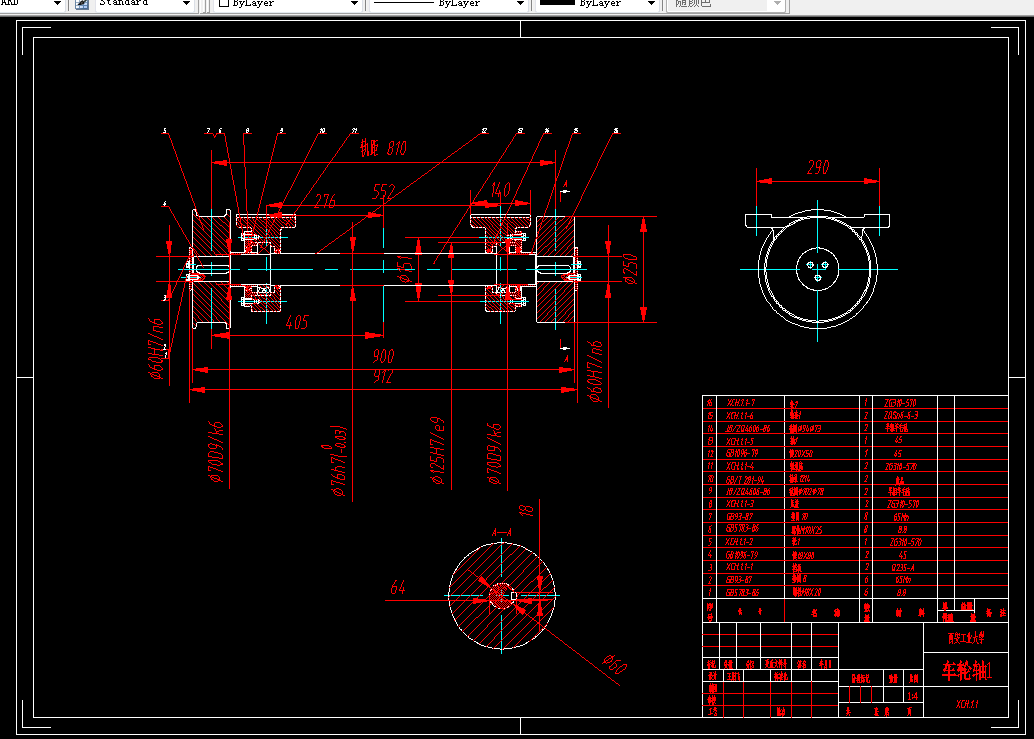Select the 810 track gauge dimension text
Viewport: 1034px width, 739px height.
coord(383,148)
